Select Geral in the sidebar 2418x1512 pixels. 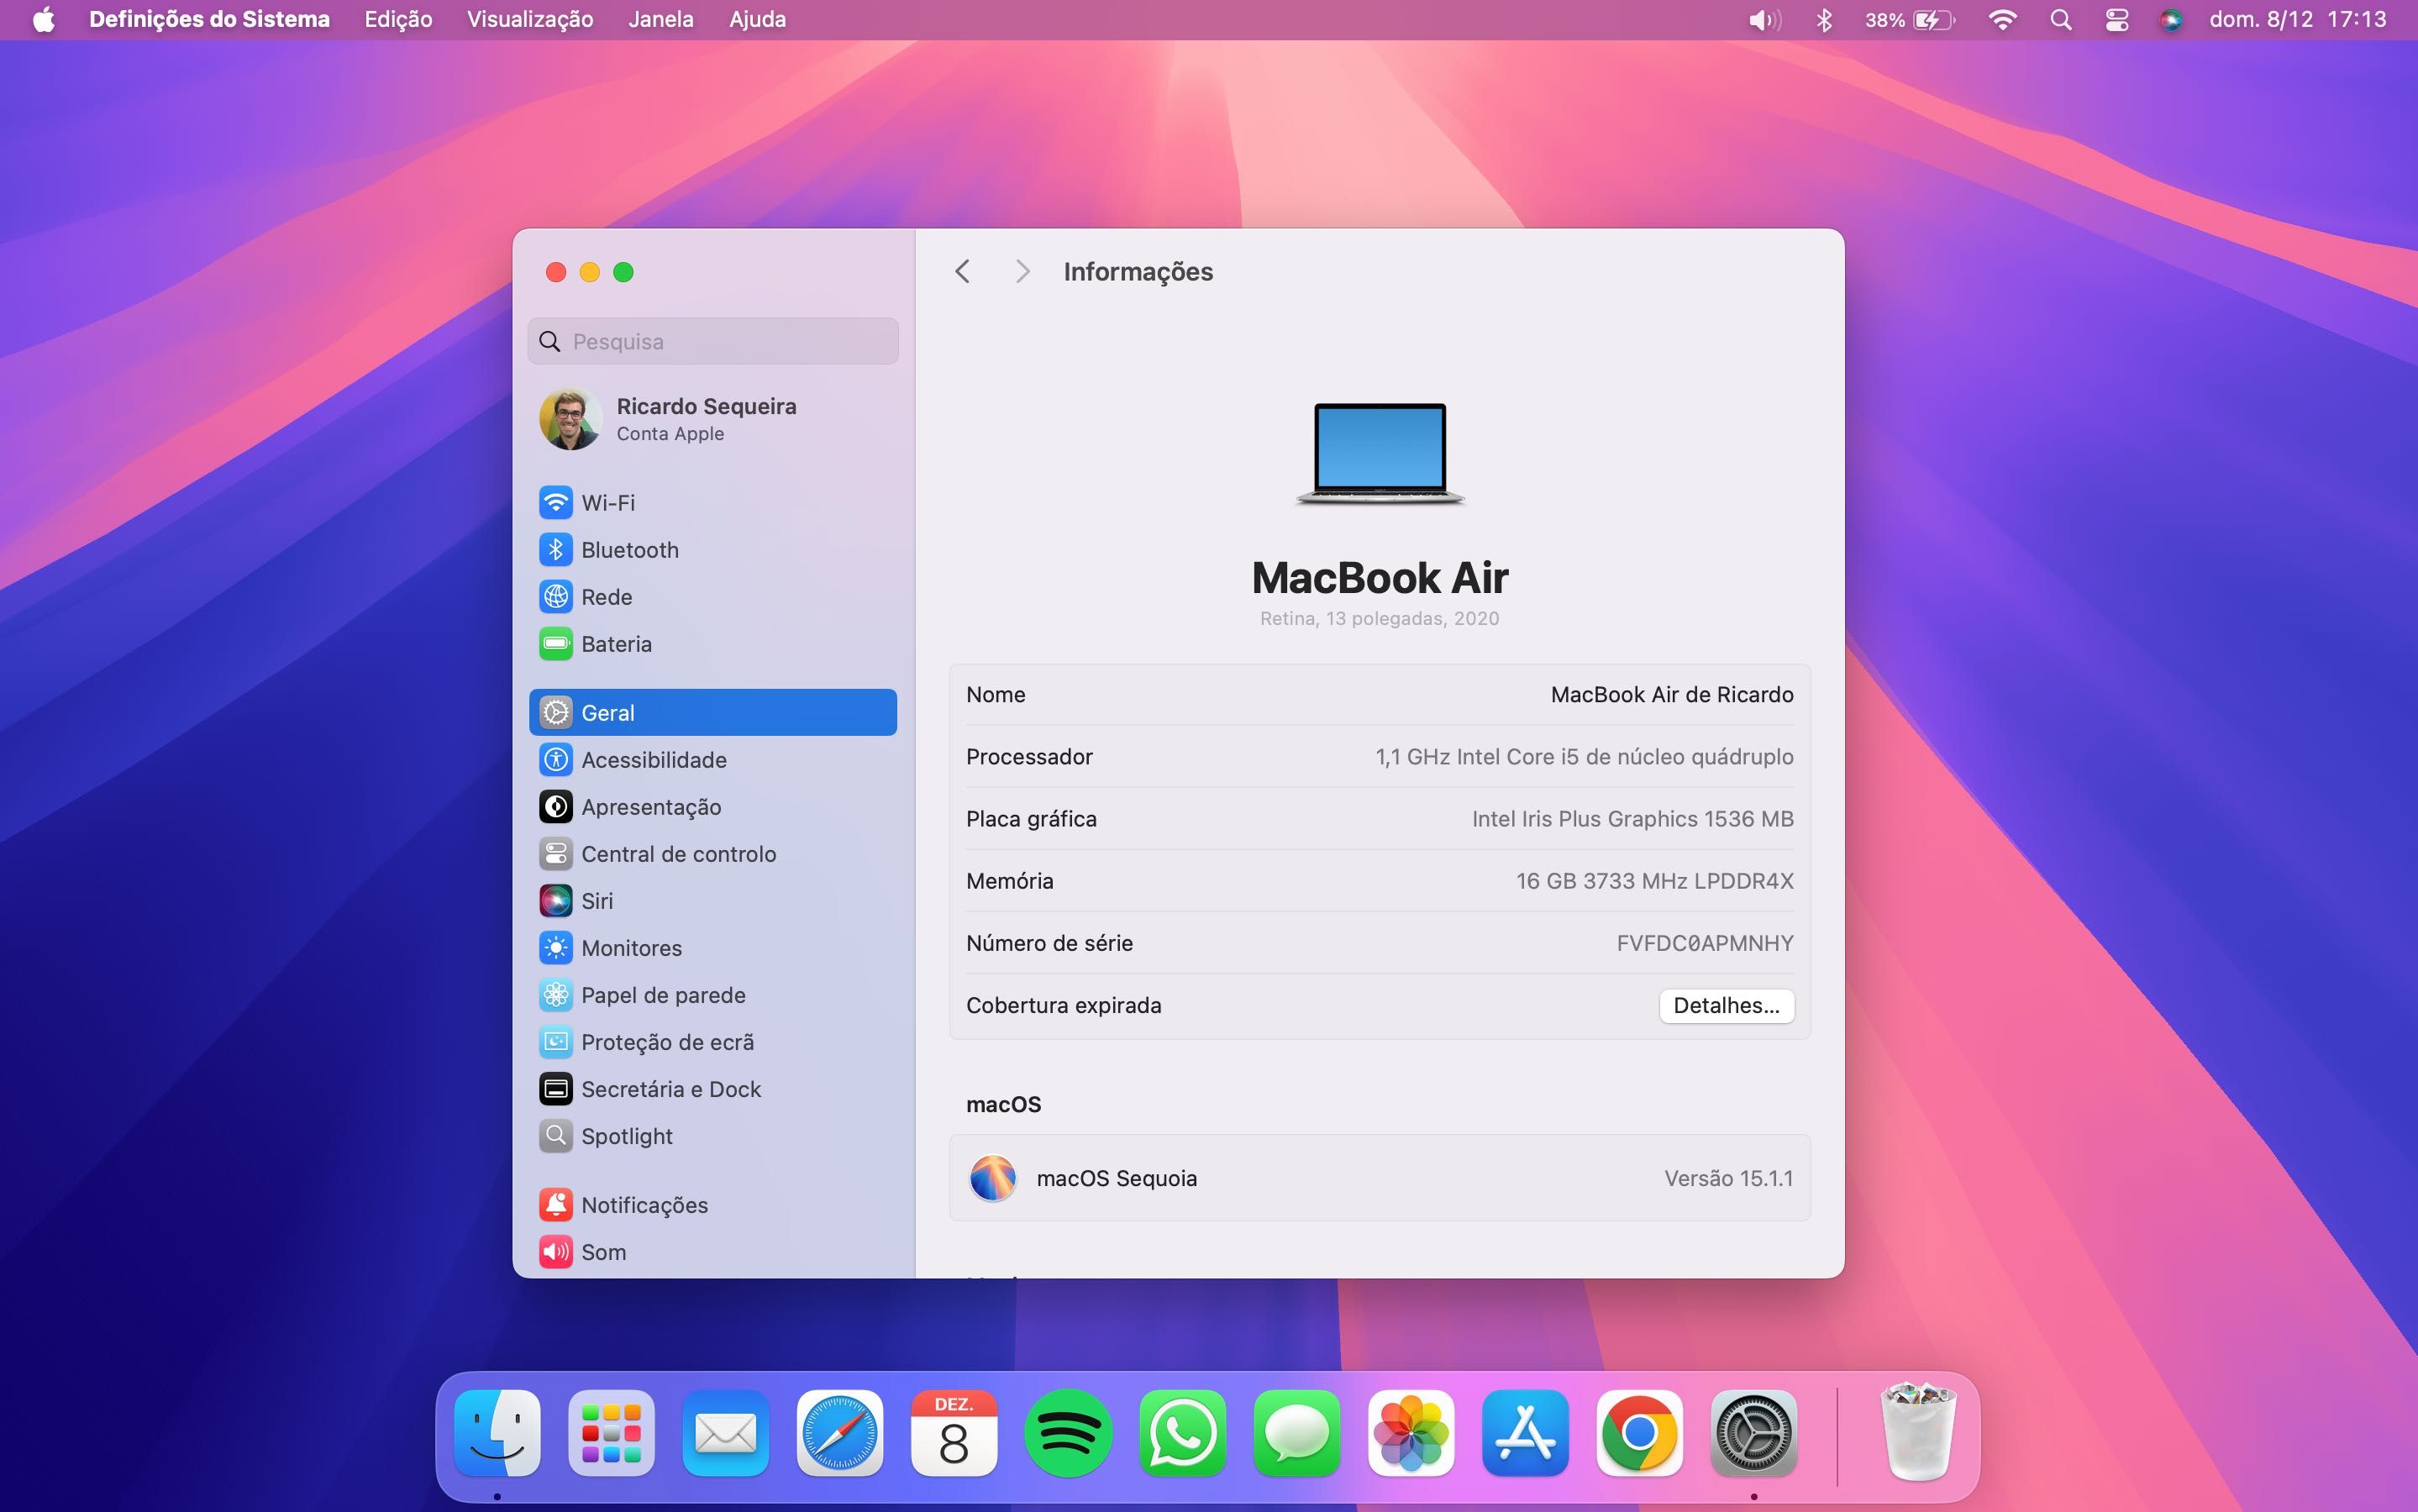point(712,713)
